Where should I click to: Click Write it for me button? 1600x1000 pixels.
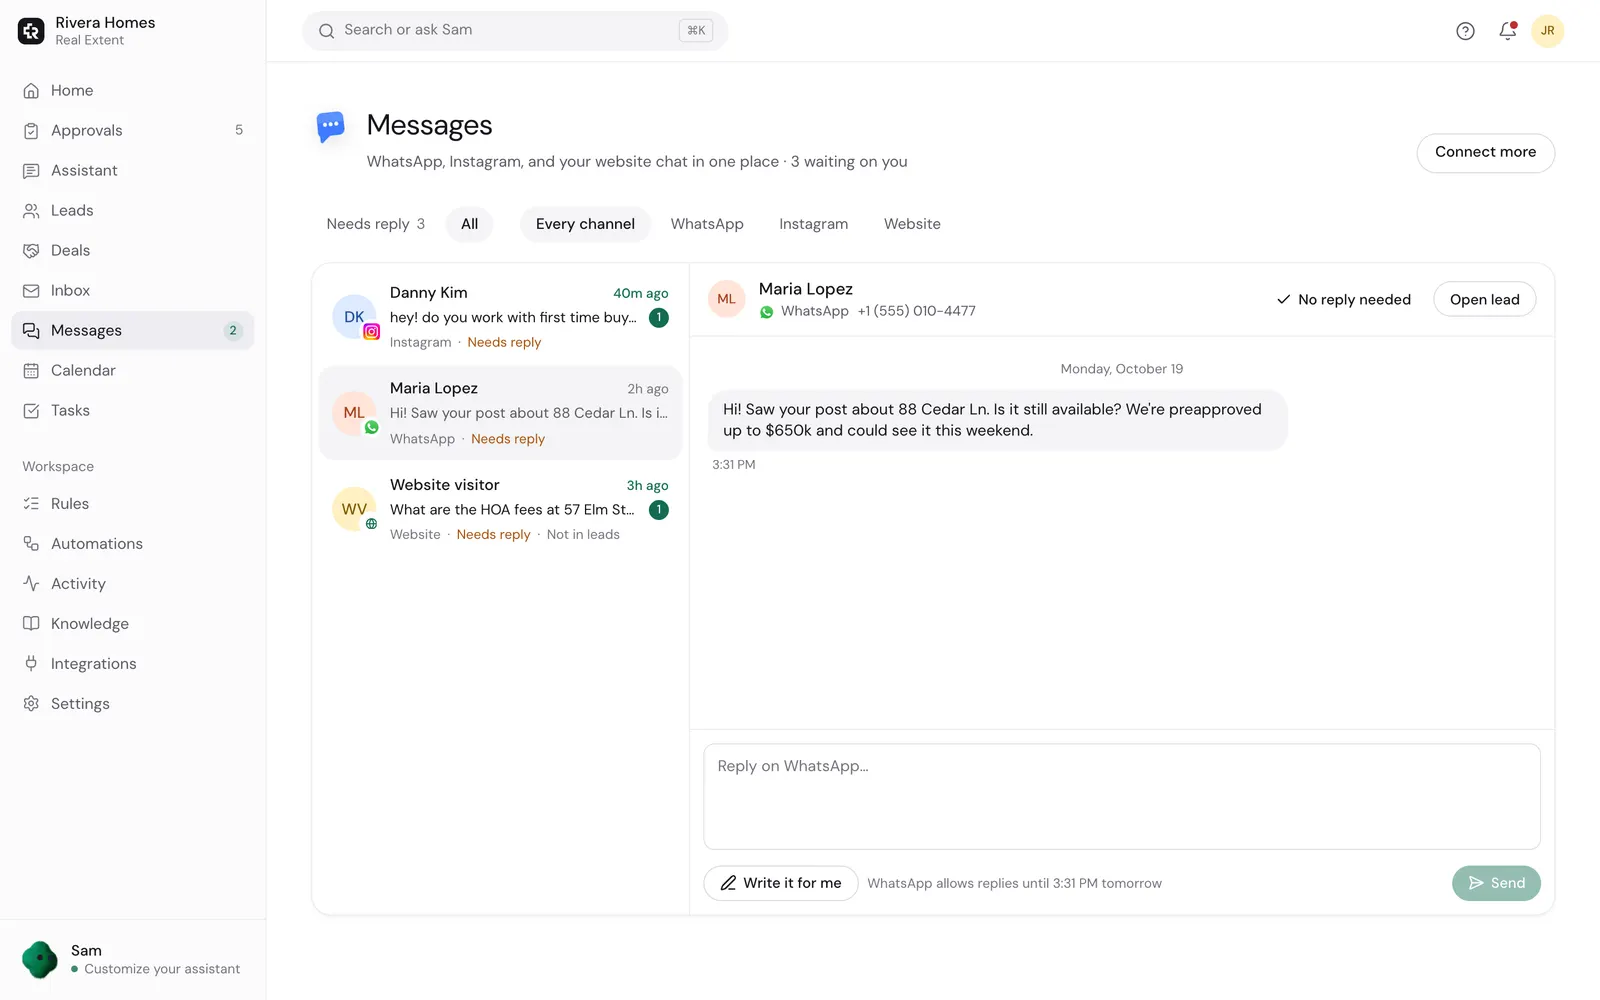click(781, 883)
